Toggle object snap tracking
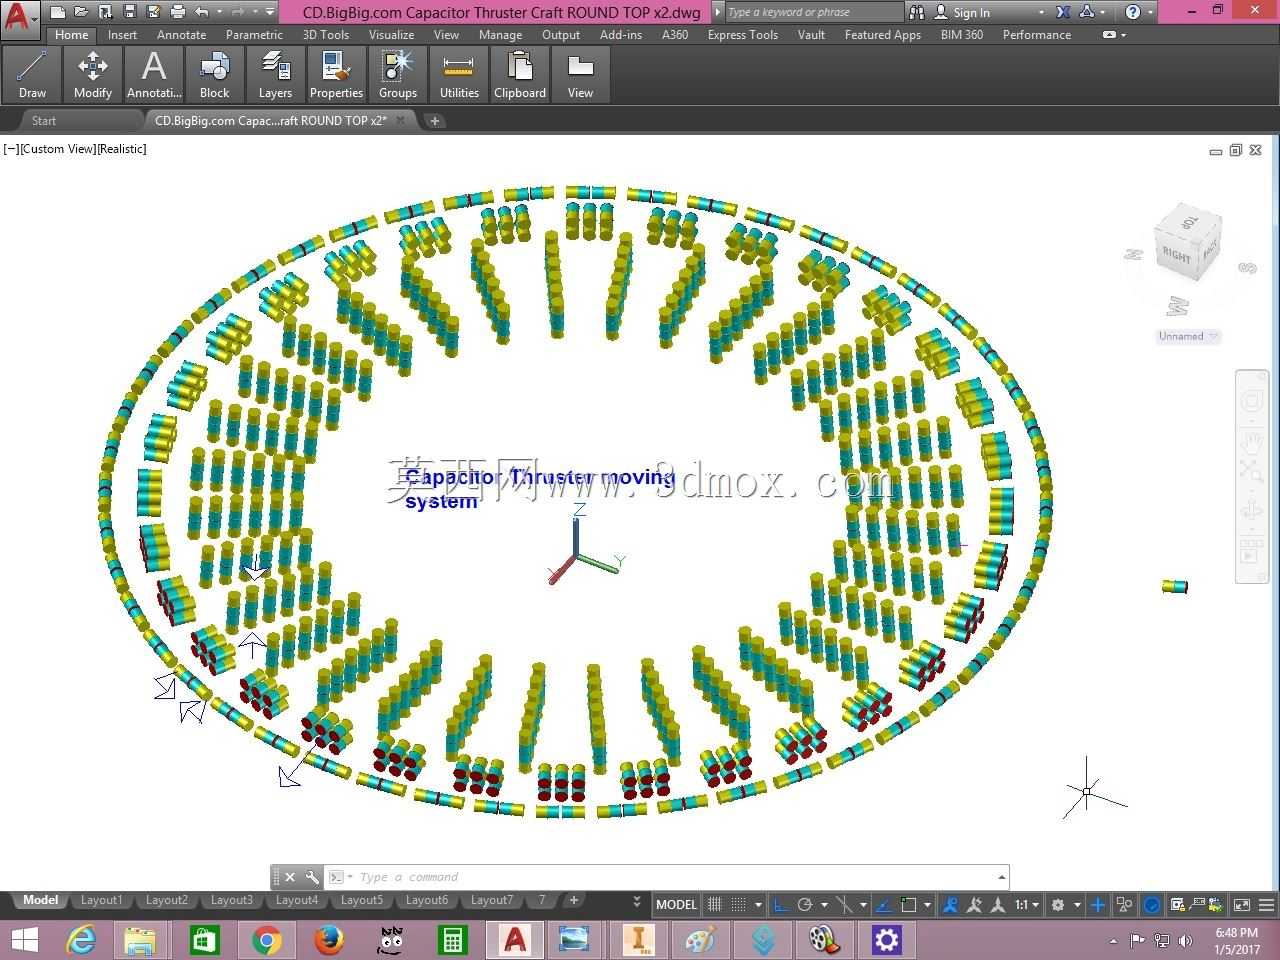Image resolution: width=1280 pixels, height=960 pixels. pyautogui.click(x=884, y=905)
